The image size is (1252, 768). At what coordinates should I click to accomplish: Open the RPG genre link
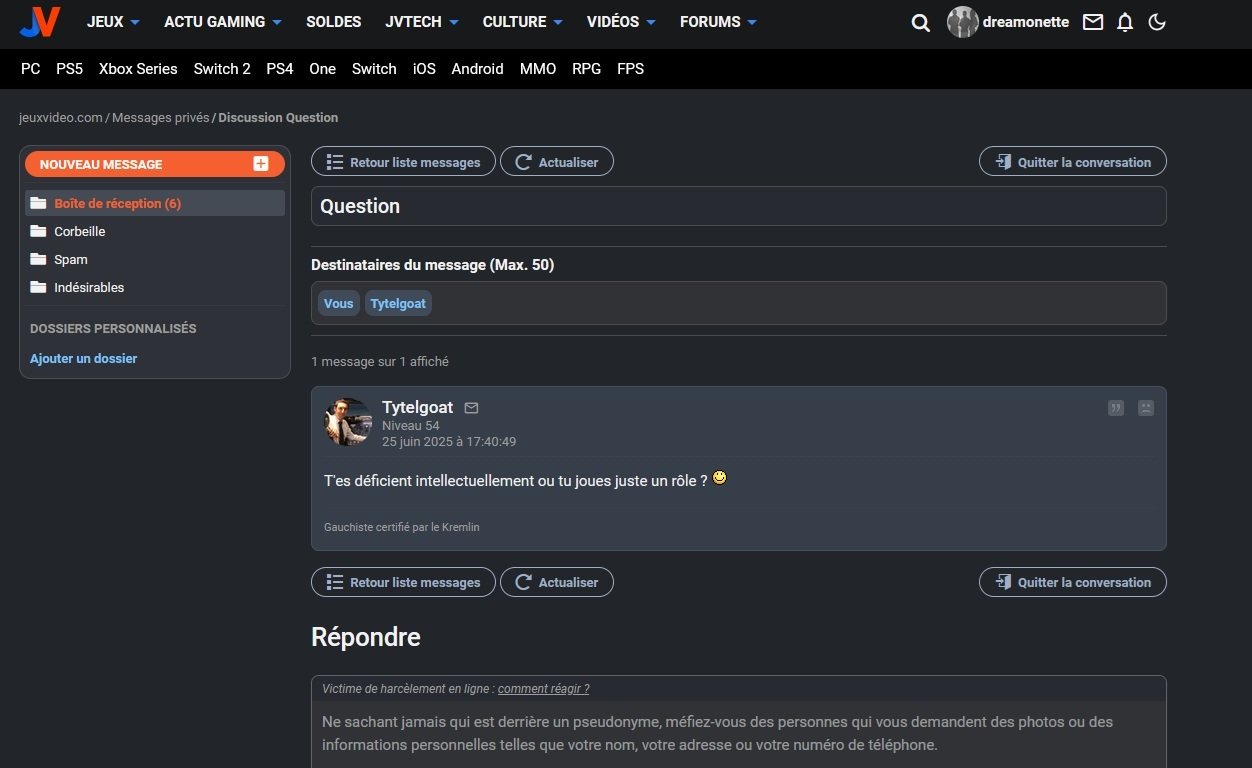[586, 69]
